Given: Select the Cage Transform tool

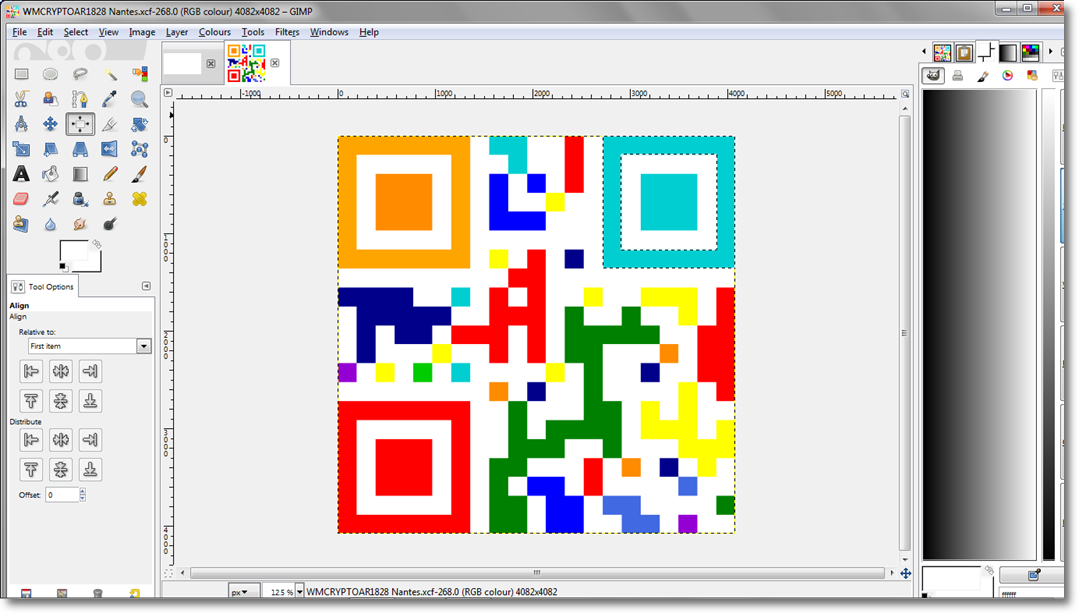Looking at the screenshot, I should [139, 149].
